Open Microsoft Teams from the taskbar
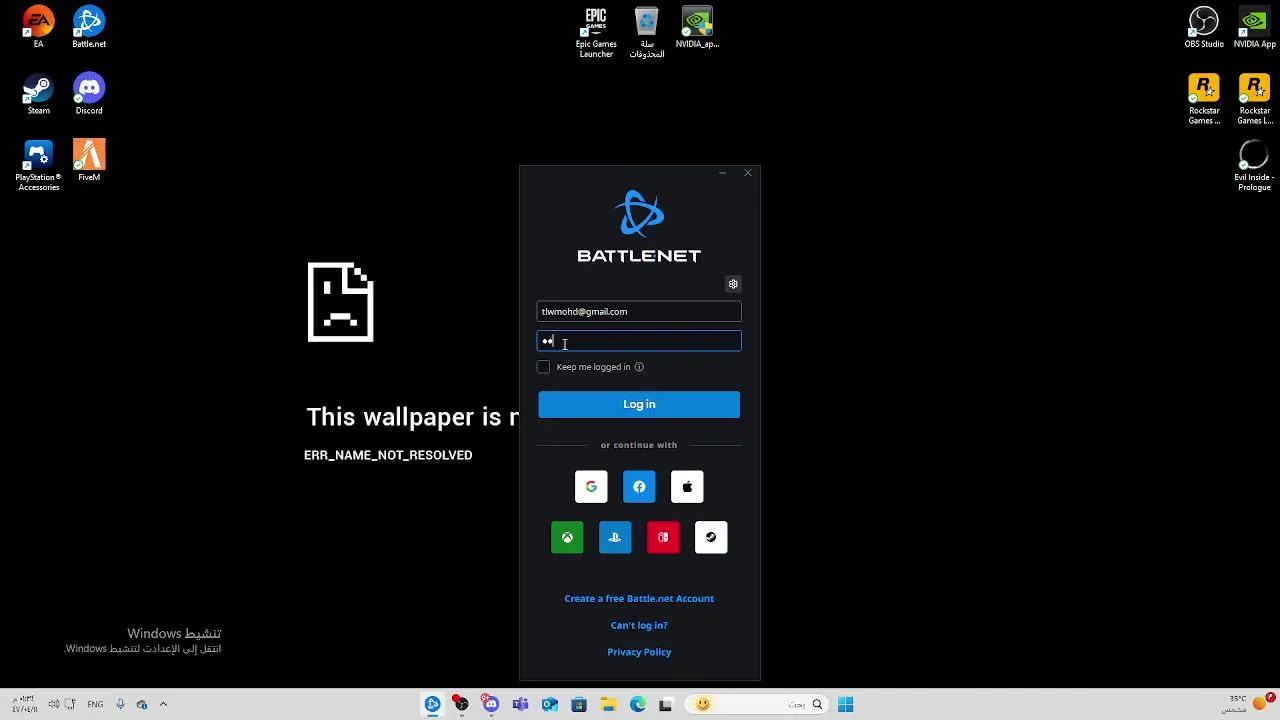The height and width of the screenshot is (720, 1280). (520, 705)
